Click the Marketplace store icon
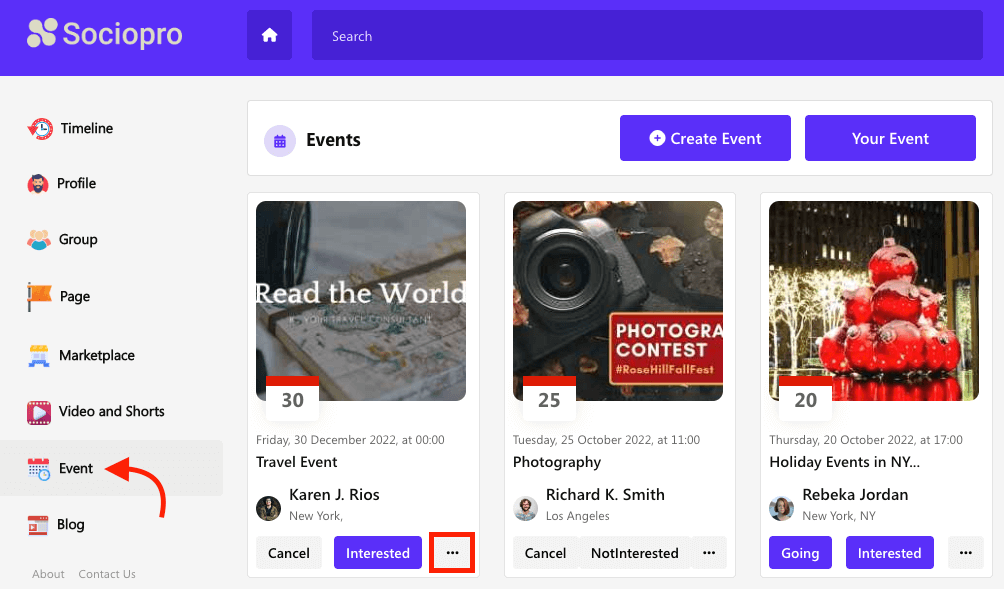The width and height of the screenshot is (1004, 589). coord(39,355)
